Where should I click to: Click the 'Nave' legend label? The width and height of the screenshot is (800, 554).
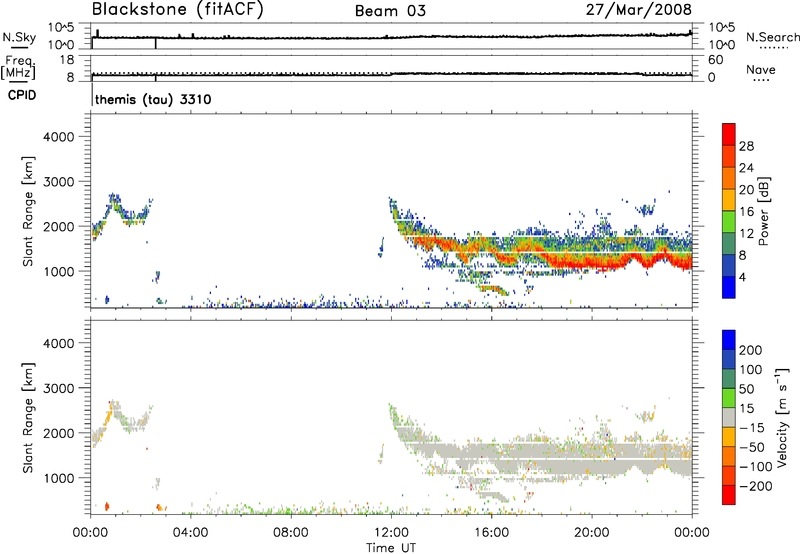(761, 69)
